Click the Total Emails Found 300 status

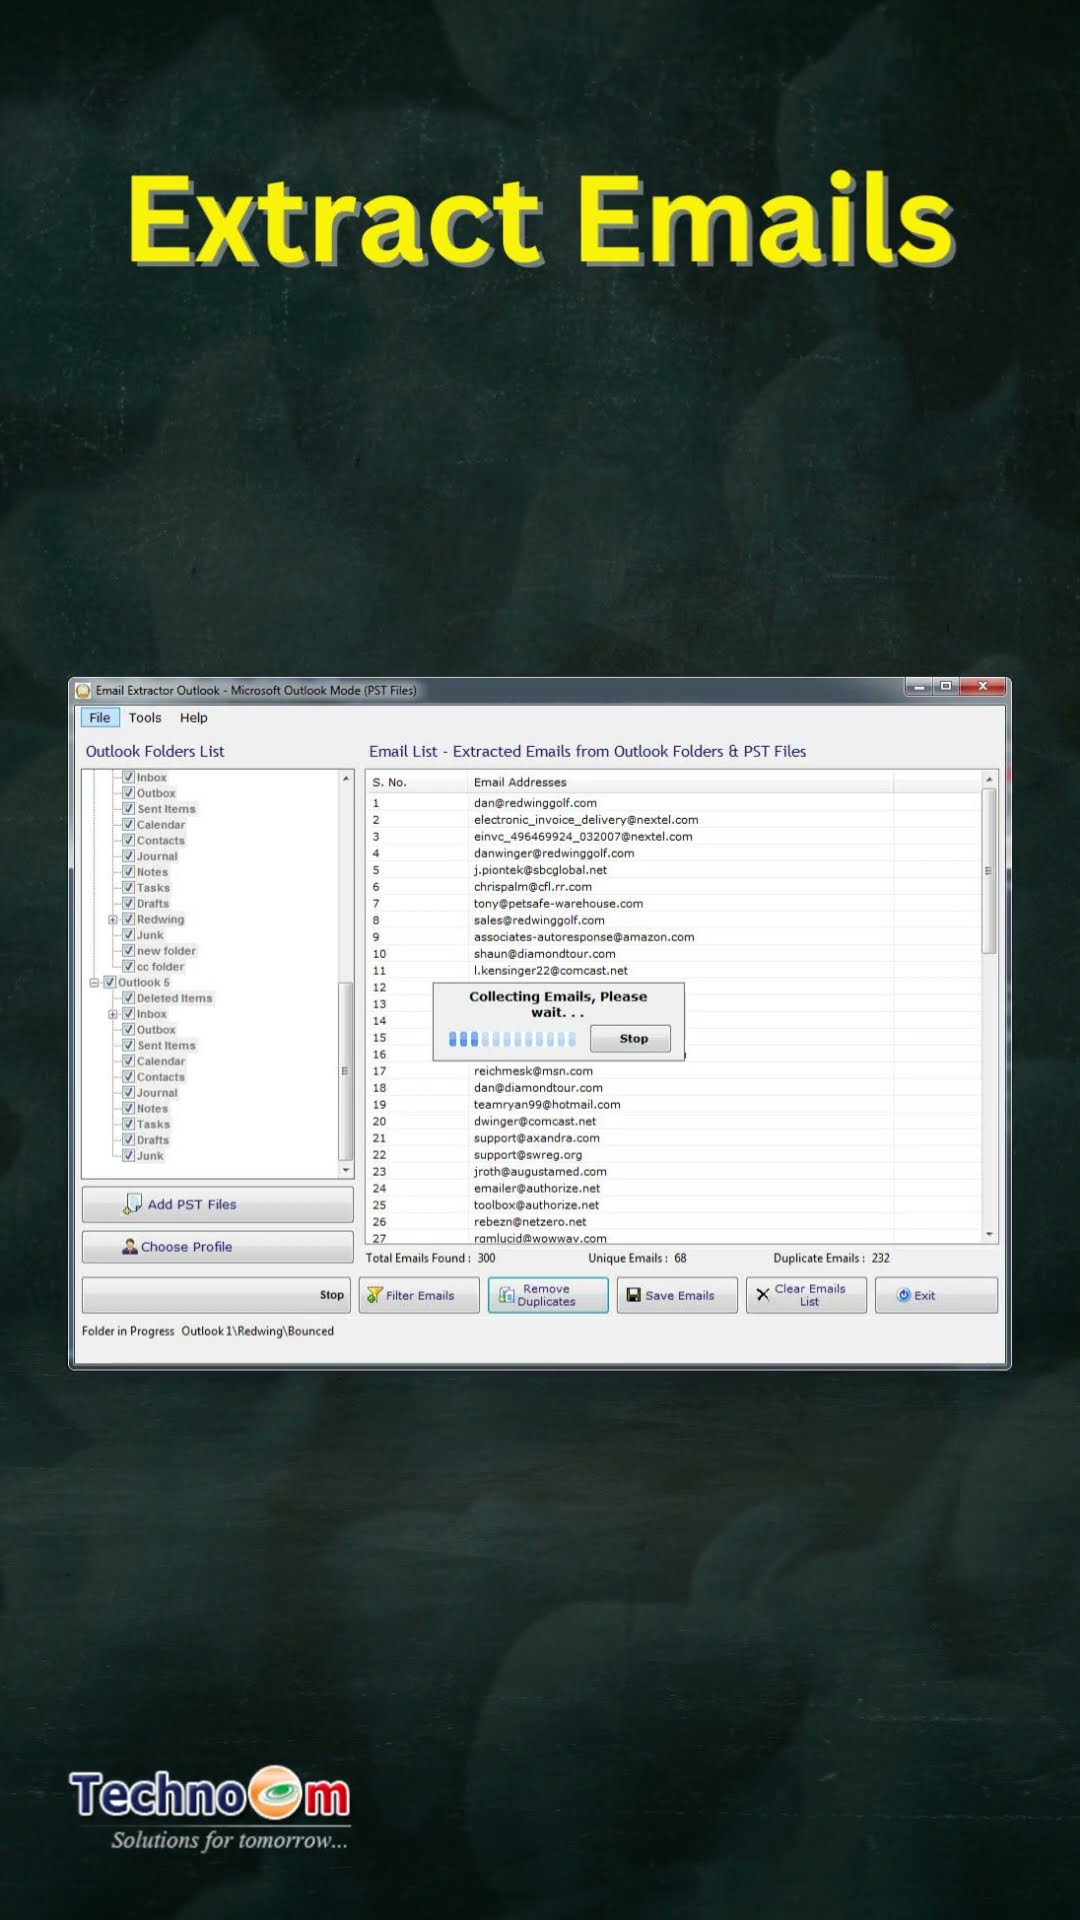[431, 1258]
